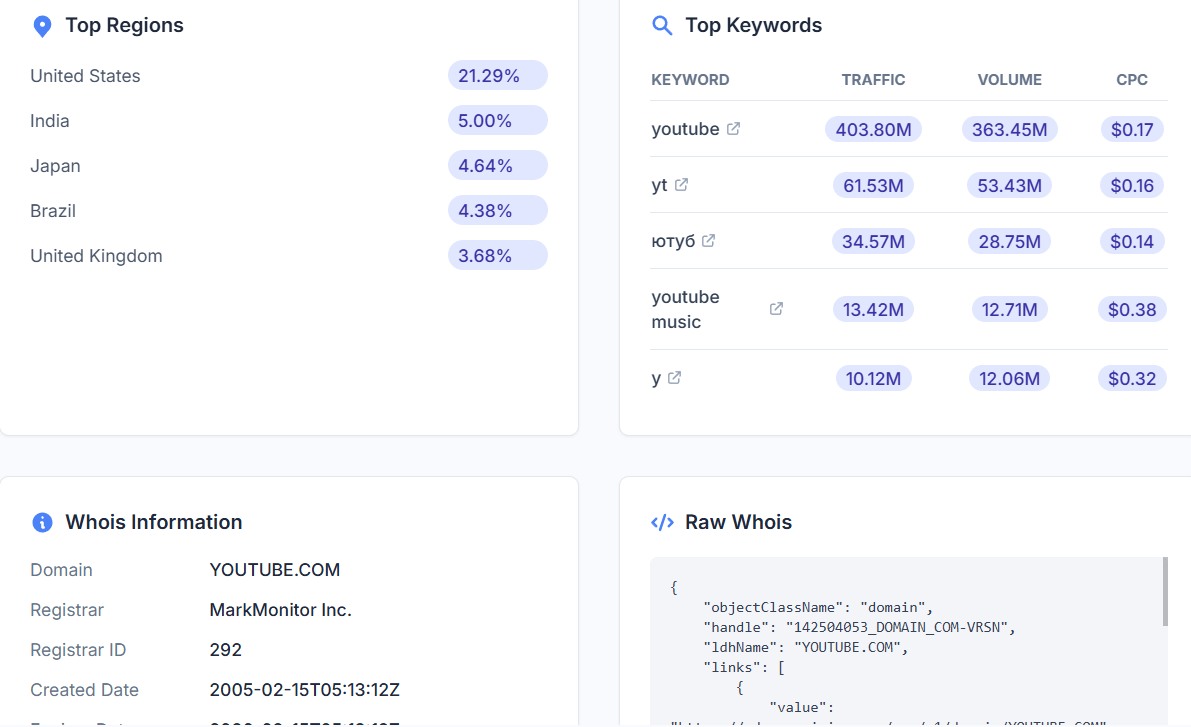Image resolution: width=1191 pixels, height=727 pixels.
Task: Click the Raw Whois panel scrollbar
Action: pos(1164,591)
